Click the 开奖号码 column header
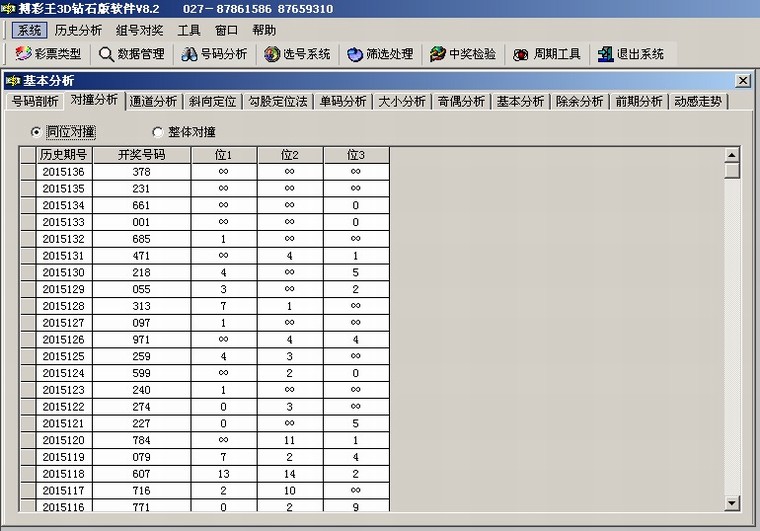Viewport: 760px width, 531px height. 141,155
